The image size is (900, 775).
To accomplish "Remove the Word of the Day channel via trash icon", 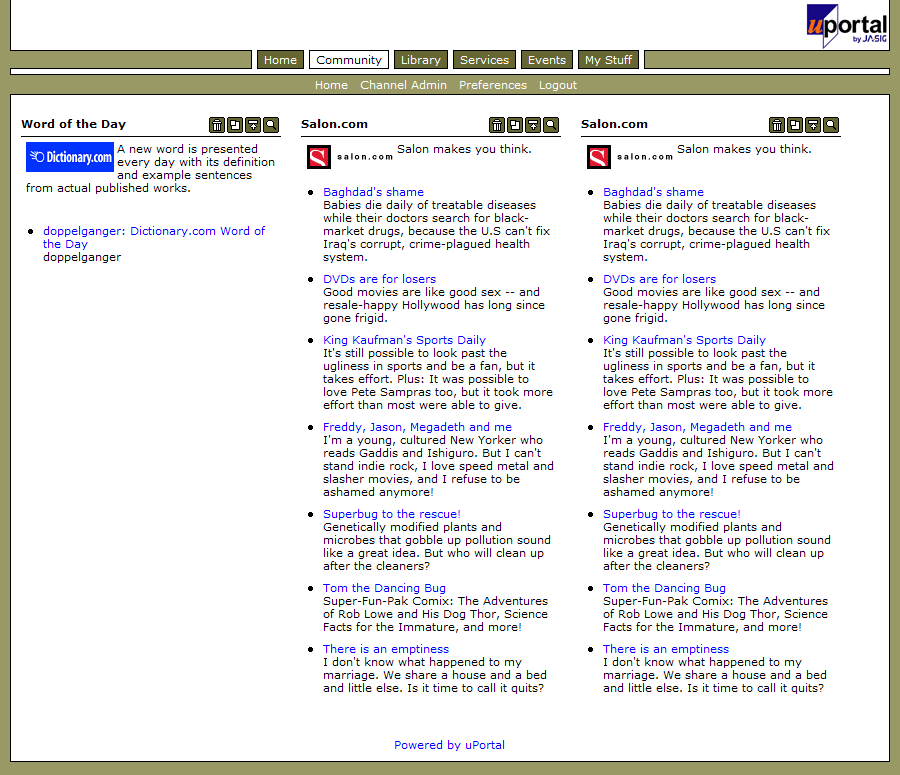I will coord(217,125).
